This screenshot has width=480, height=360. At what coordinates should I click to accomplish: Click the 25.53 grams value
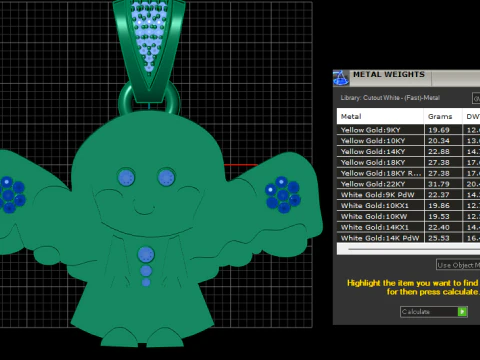pyautogui.click(x=439, y=238)
